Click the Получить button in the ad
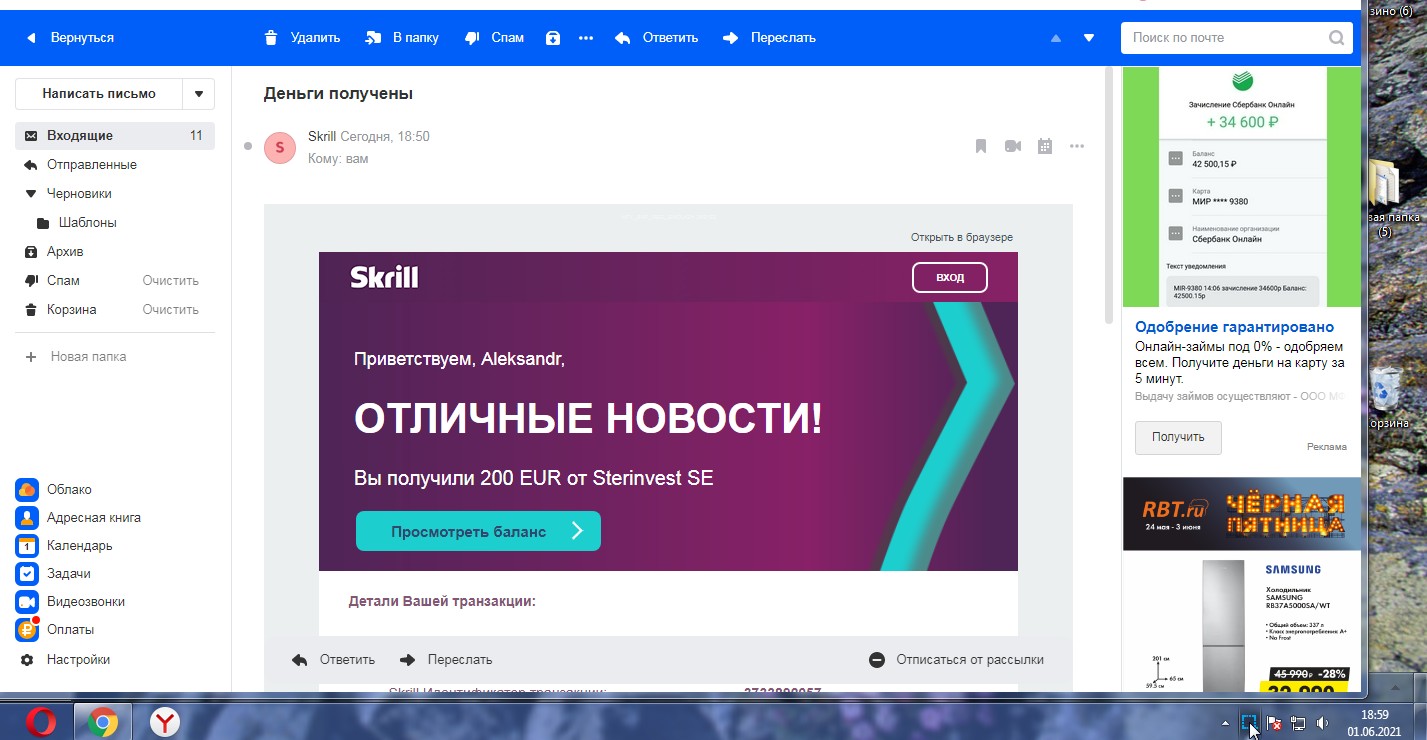The height and width of the screenshot is (740, 1427). pos(1178,437)
